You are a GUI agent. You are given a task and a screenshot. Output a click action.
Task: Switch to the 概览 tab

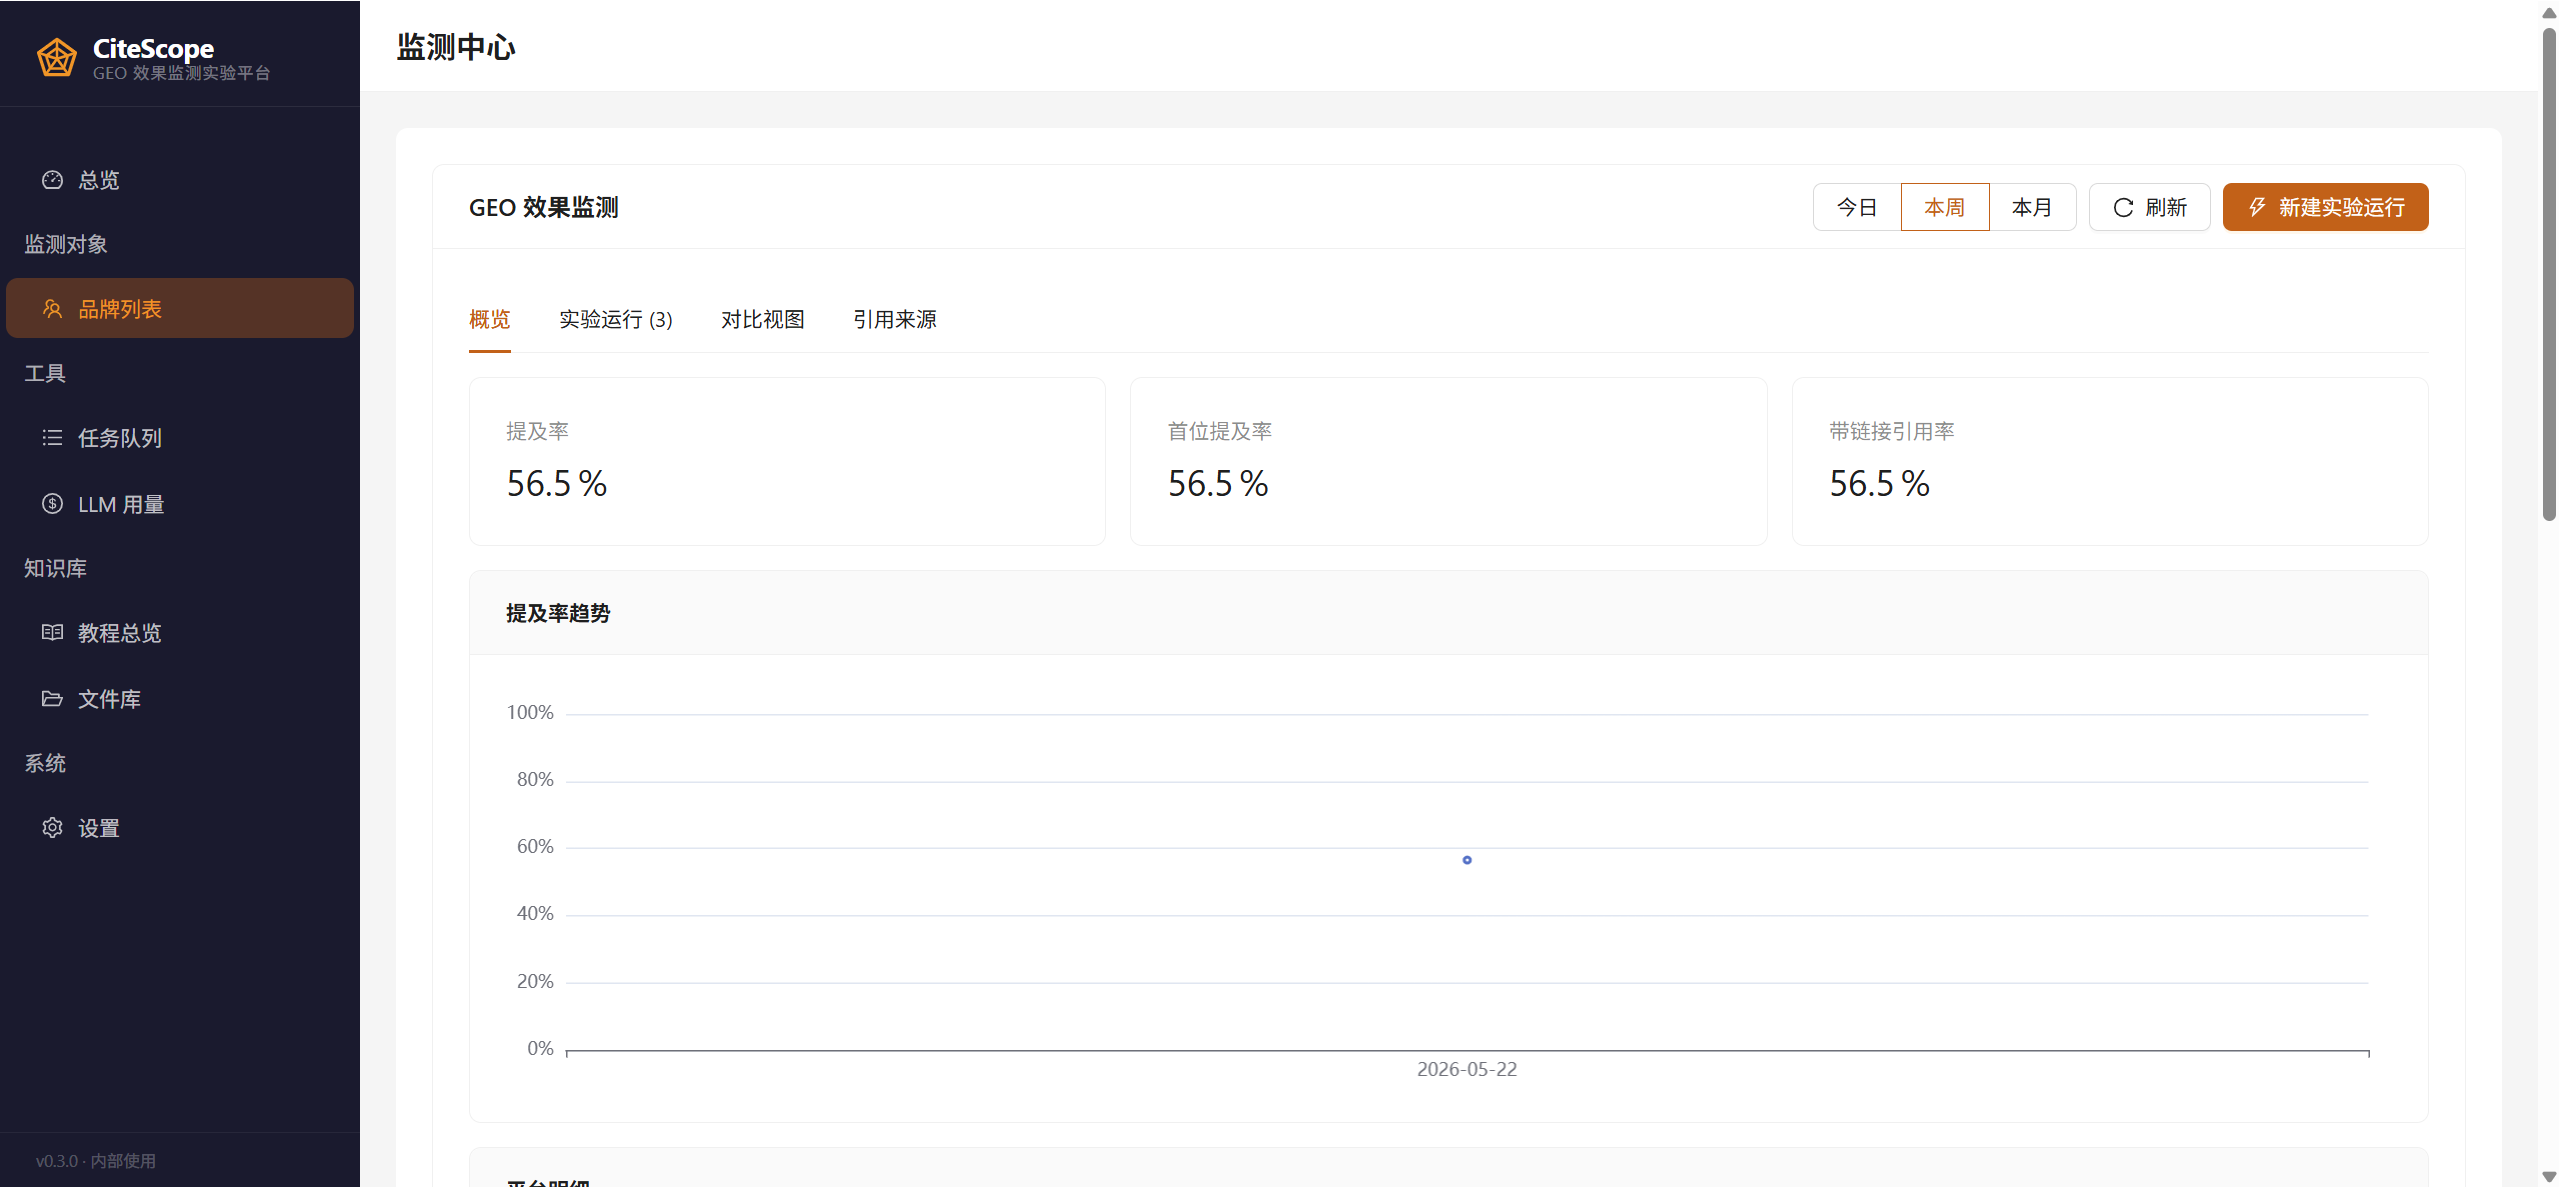490,319
